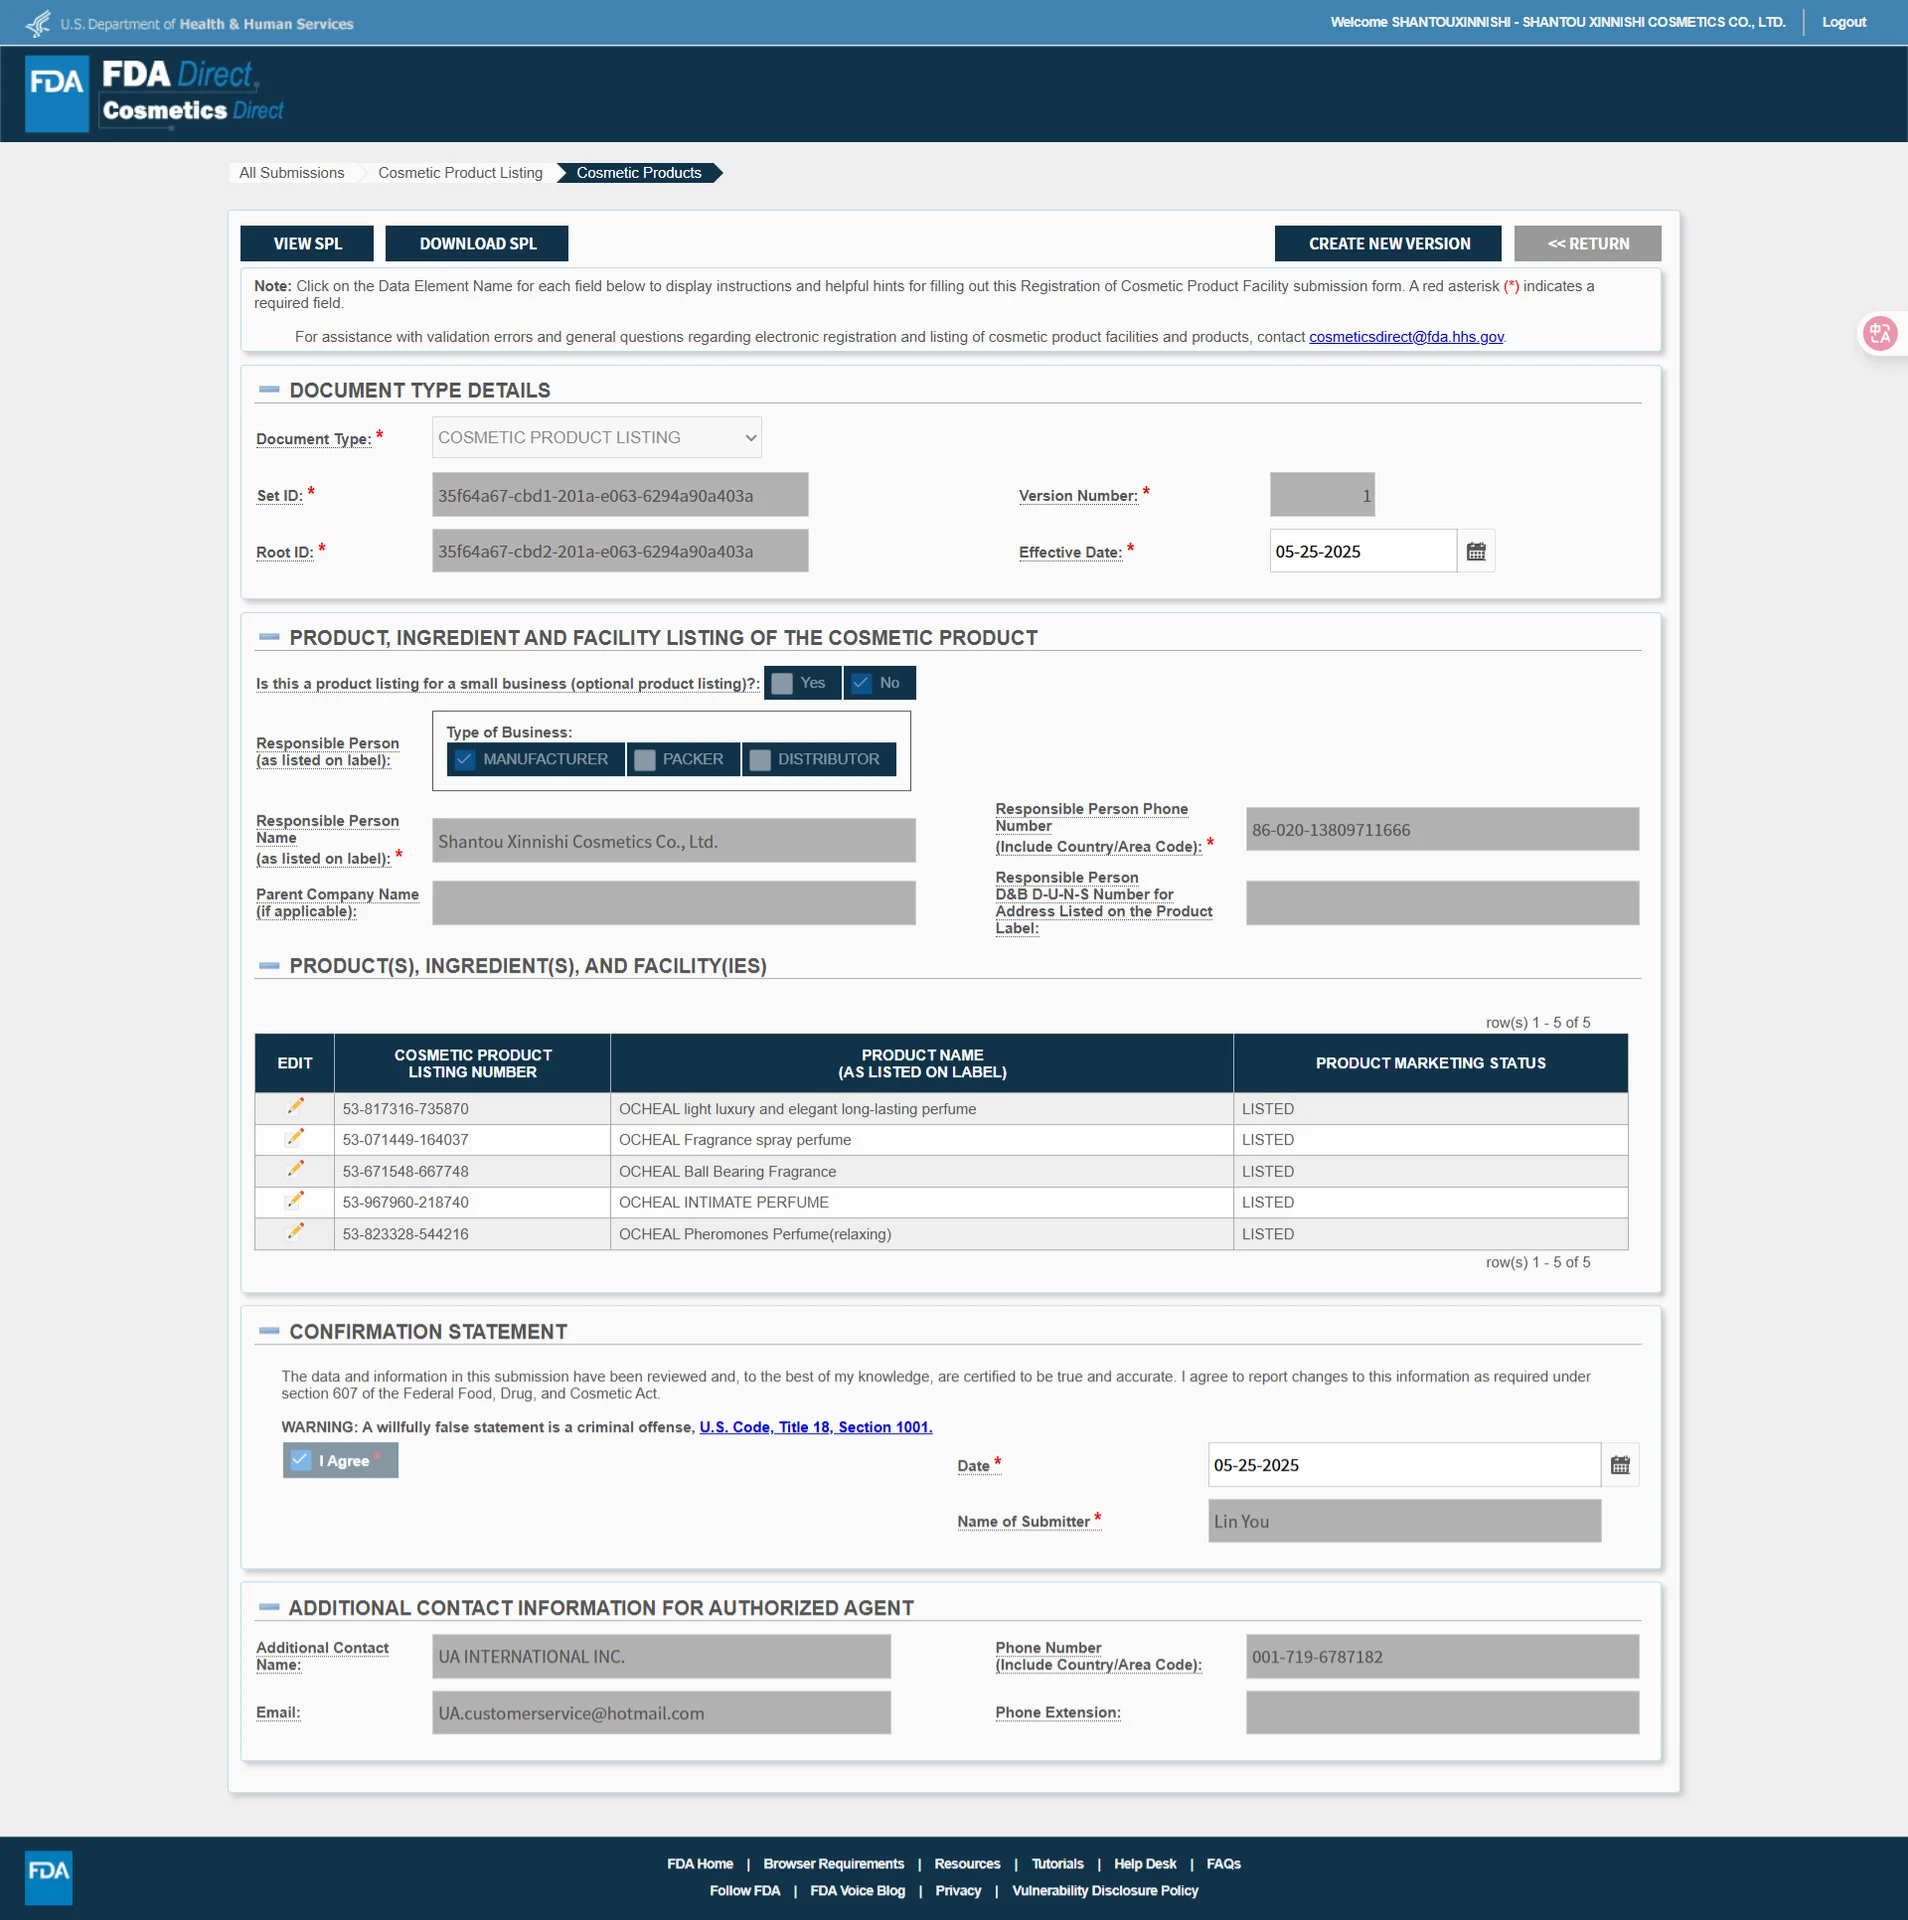This screenshot has width=1908, height=1920.
Task: Collapse the Product, Ingredient and Facility Listing section
Action: pos(269,637)
